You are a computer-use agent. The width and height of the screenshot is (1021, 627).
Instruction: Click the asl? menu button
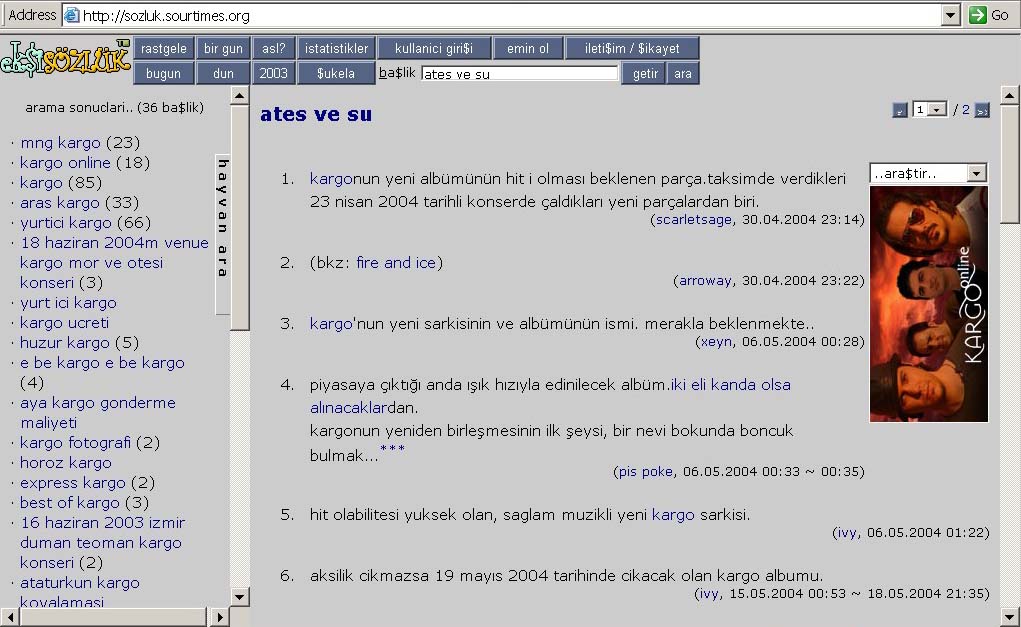[x=273, y=48]
